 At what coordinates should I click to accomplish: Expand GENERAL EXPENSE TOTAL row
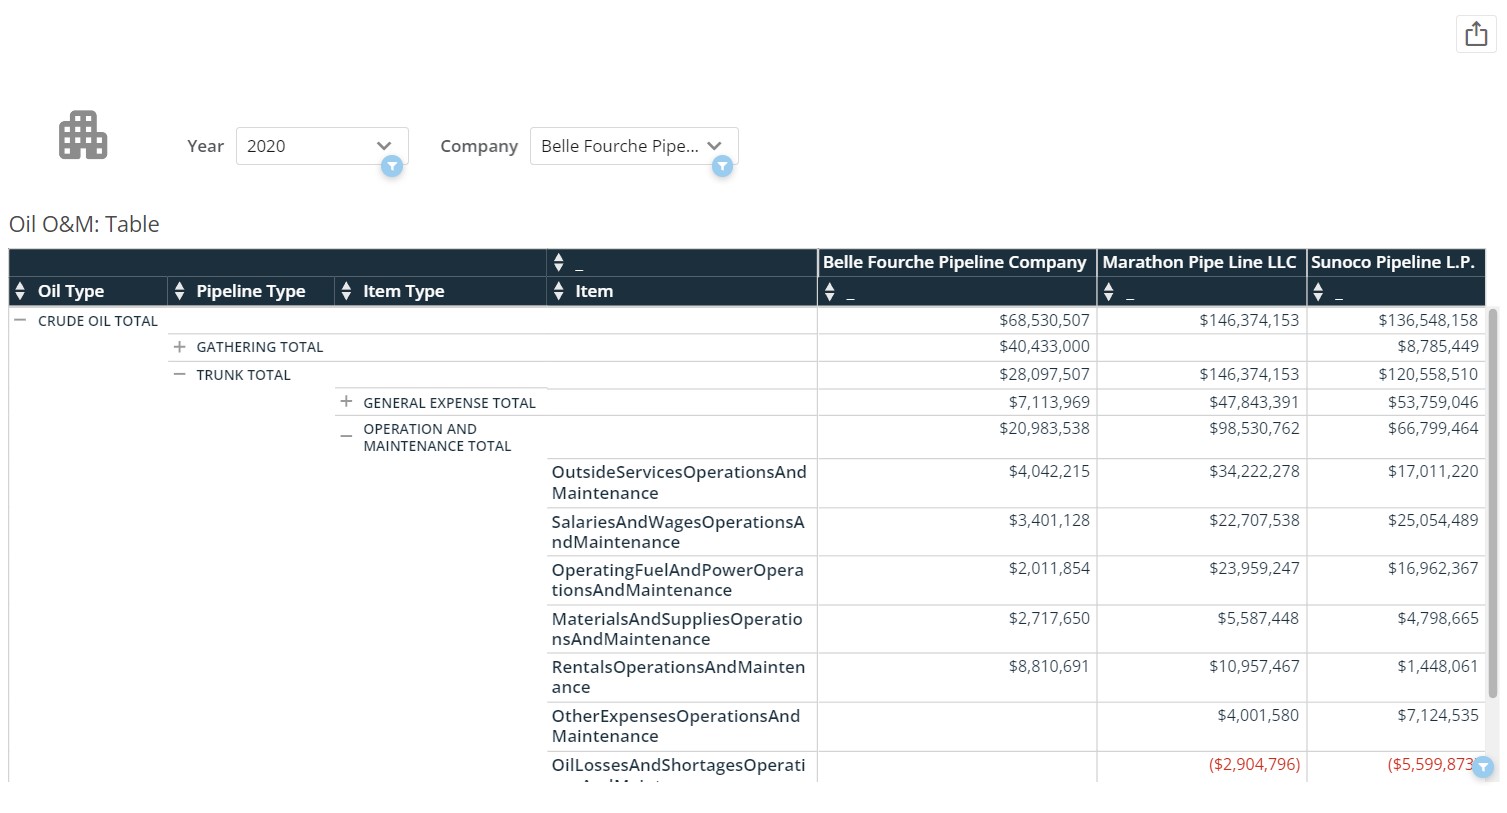click(346, 402)
